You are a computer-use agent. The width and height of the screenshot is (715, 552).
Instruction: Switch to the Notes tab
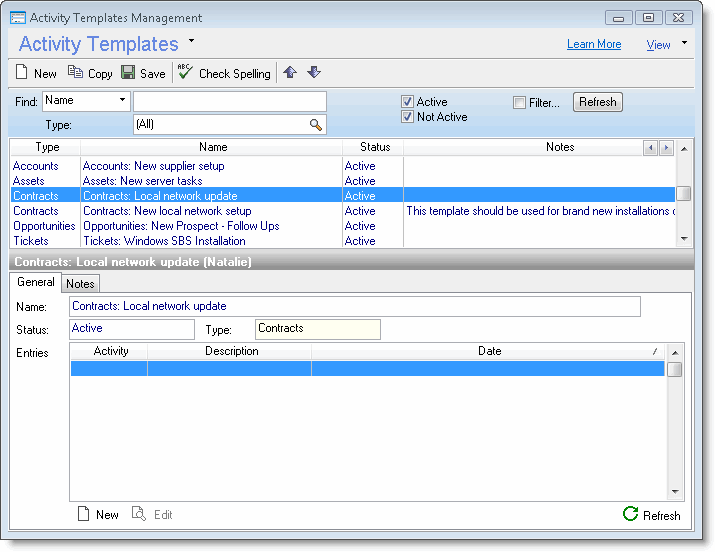pyautogui.click(x=80, y=284)
